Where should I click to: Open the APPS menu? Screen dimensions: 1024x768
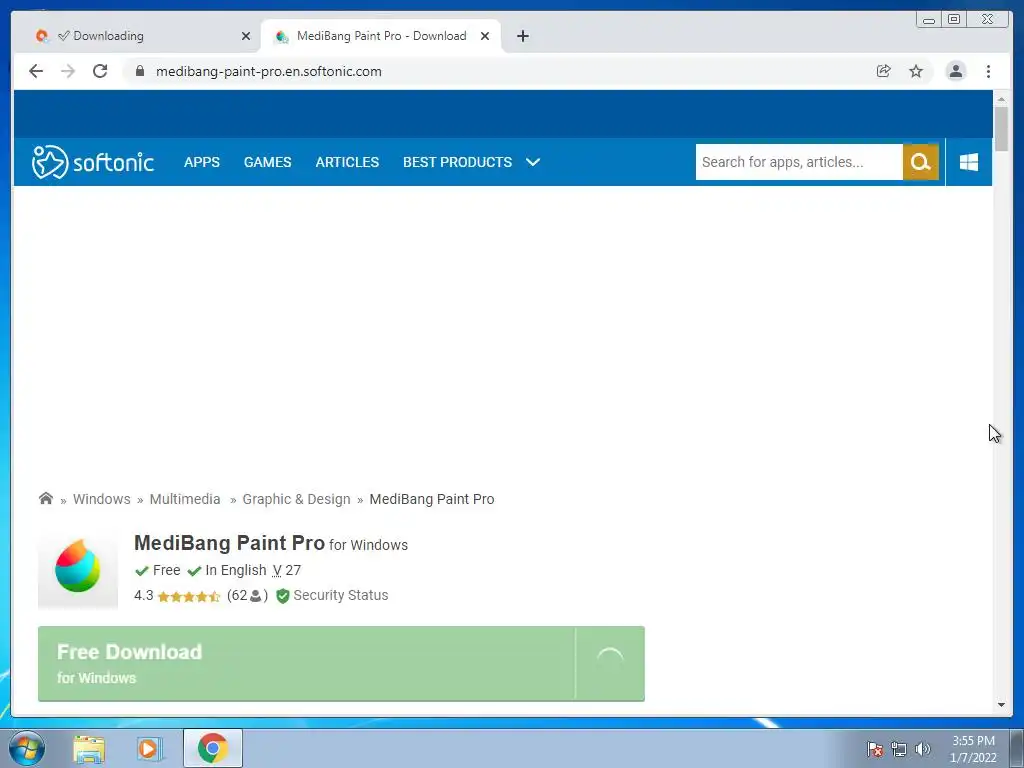pos(202,162)
